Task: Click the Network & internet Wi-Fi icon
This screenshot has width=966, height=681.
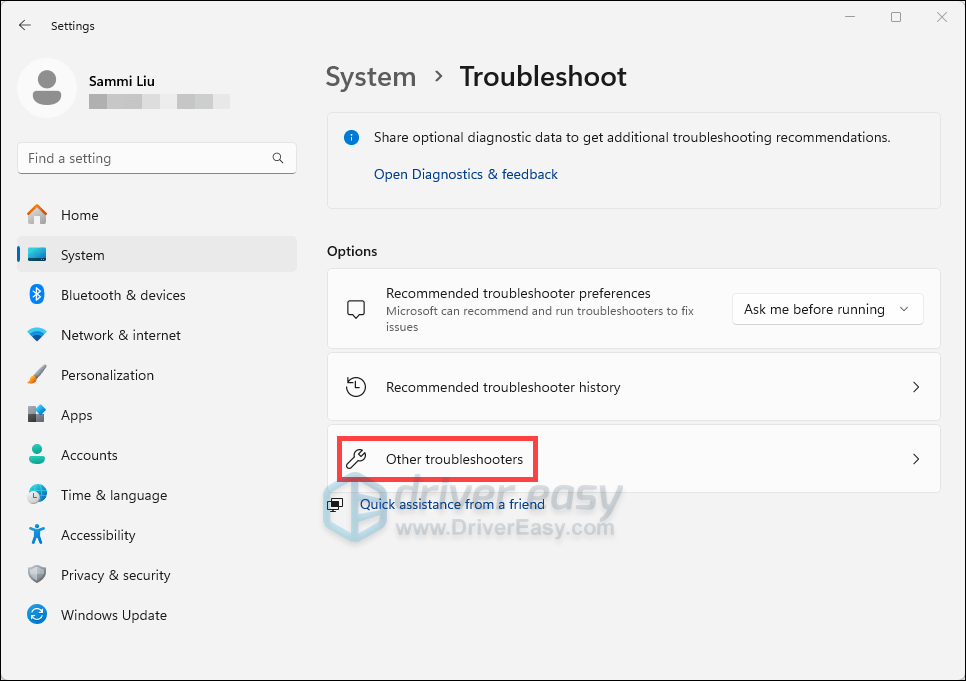Action: coord(37,335)
